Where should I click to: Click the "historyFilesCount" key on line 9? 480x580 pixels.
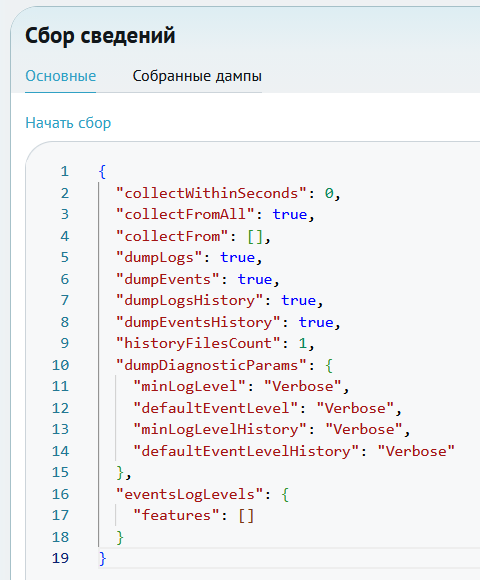click(198, 344)
